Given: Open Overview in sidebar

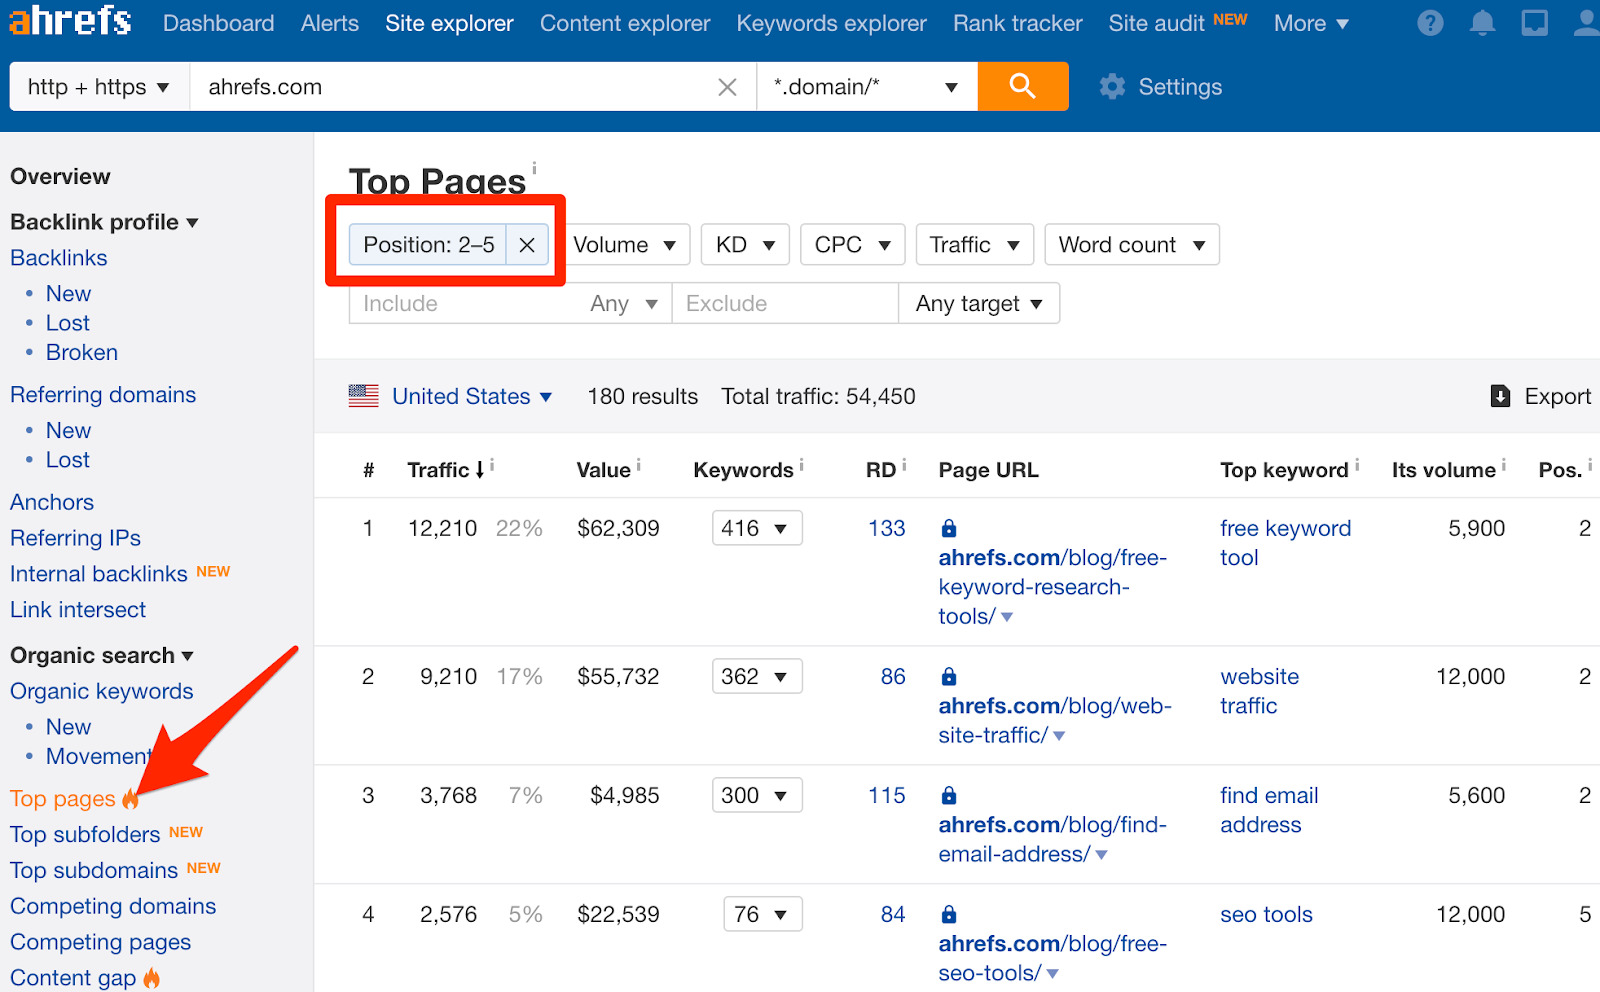Looking at the screenshot, I should [x=60, y=177].
